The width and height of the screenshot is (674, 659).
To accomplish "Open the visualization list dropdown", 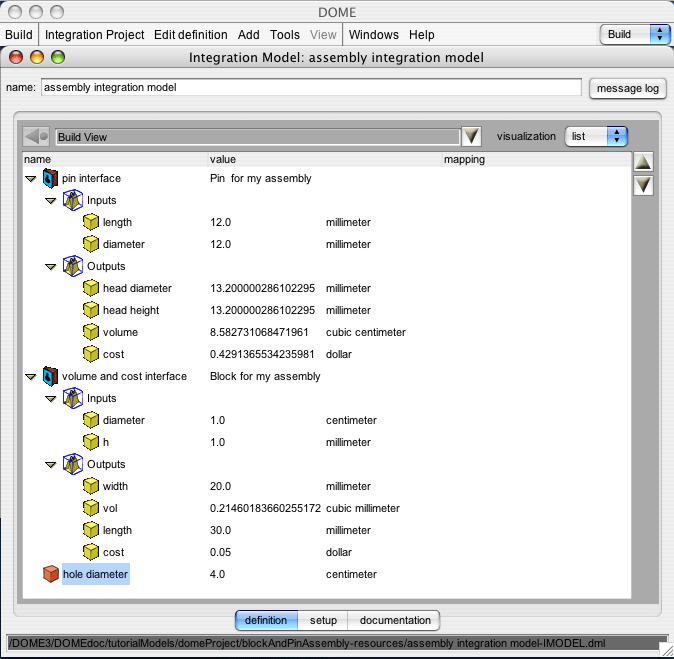I will 596,137.
